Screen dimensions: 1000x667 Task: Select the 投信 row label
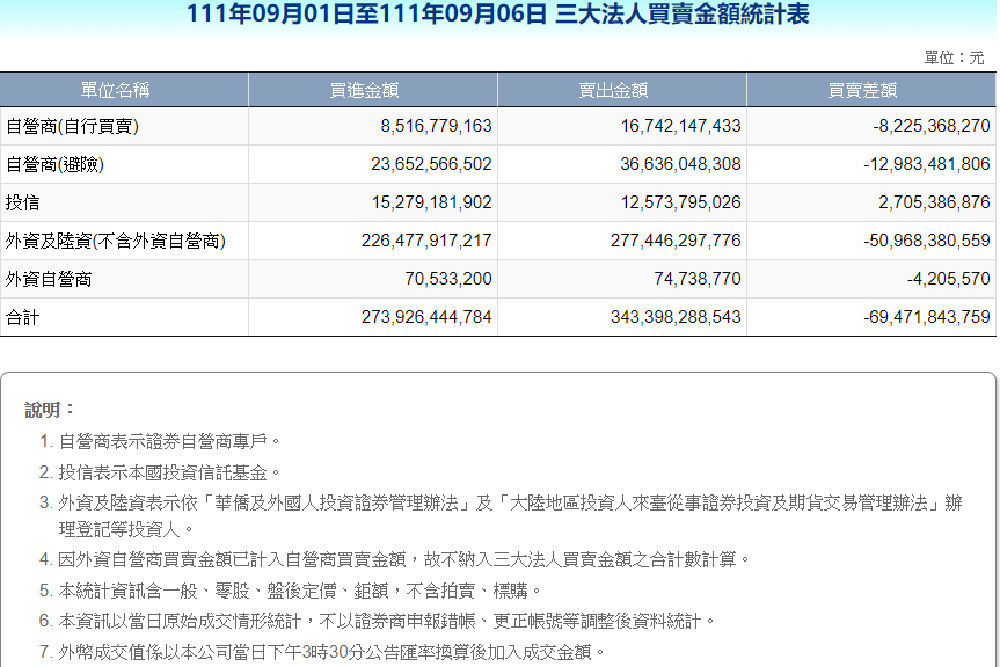[22, 203]
